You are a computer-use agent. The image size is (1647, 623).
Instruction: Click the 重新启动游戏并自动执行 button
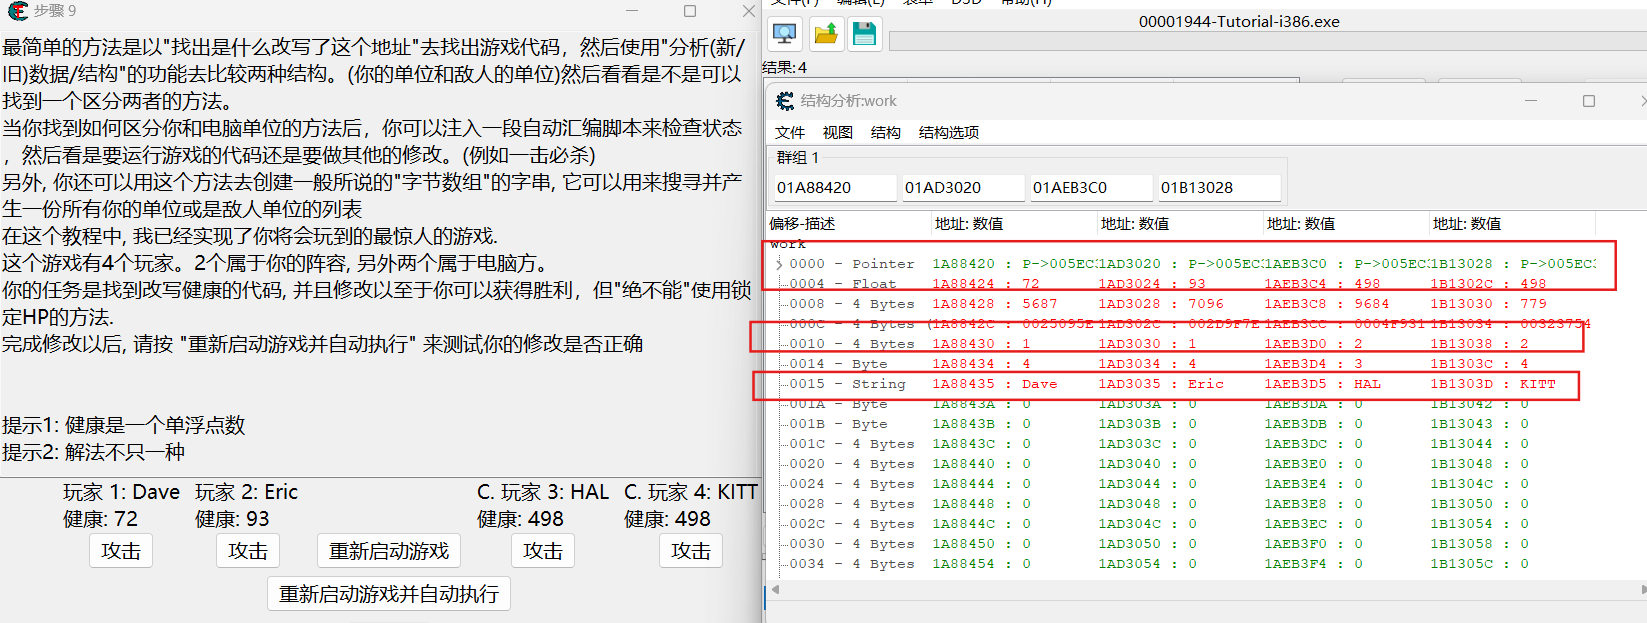(x=389, y=594)
